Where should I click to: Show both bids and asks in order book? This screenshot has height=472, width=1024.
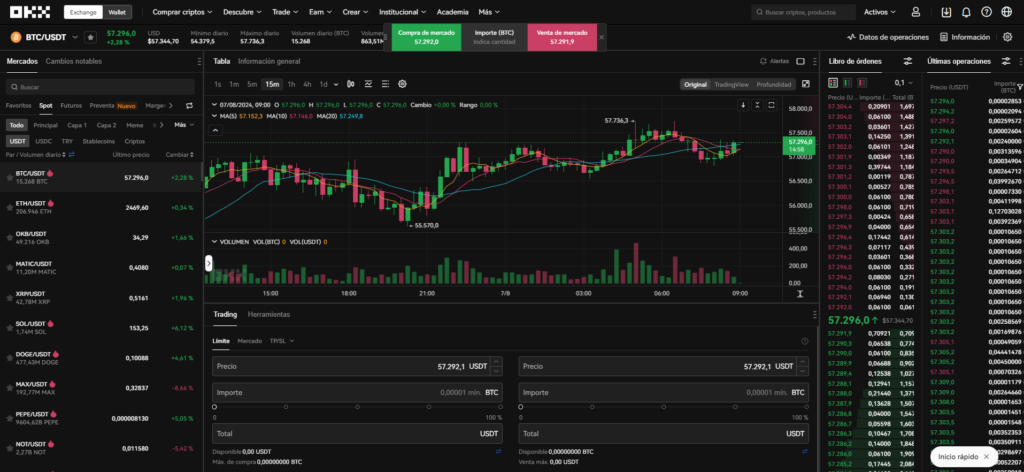pyautogui.click(x=833, y=83)
